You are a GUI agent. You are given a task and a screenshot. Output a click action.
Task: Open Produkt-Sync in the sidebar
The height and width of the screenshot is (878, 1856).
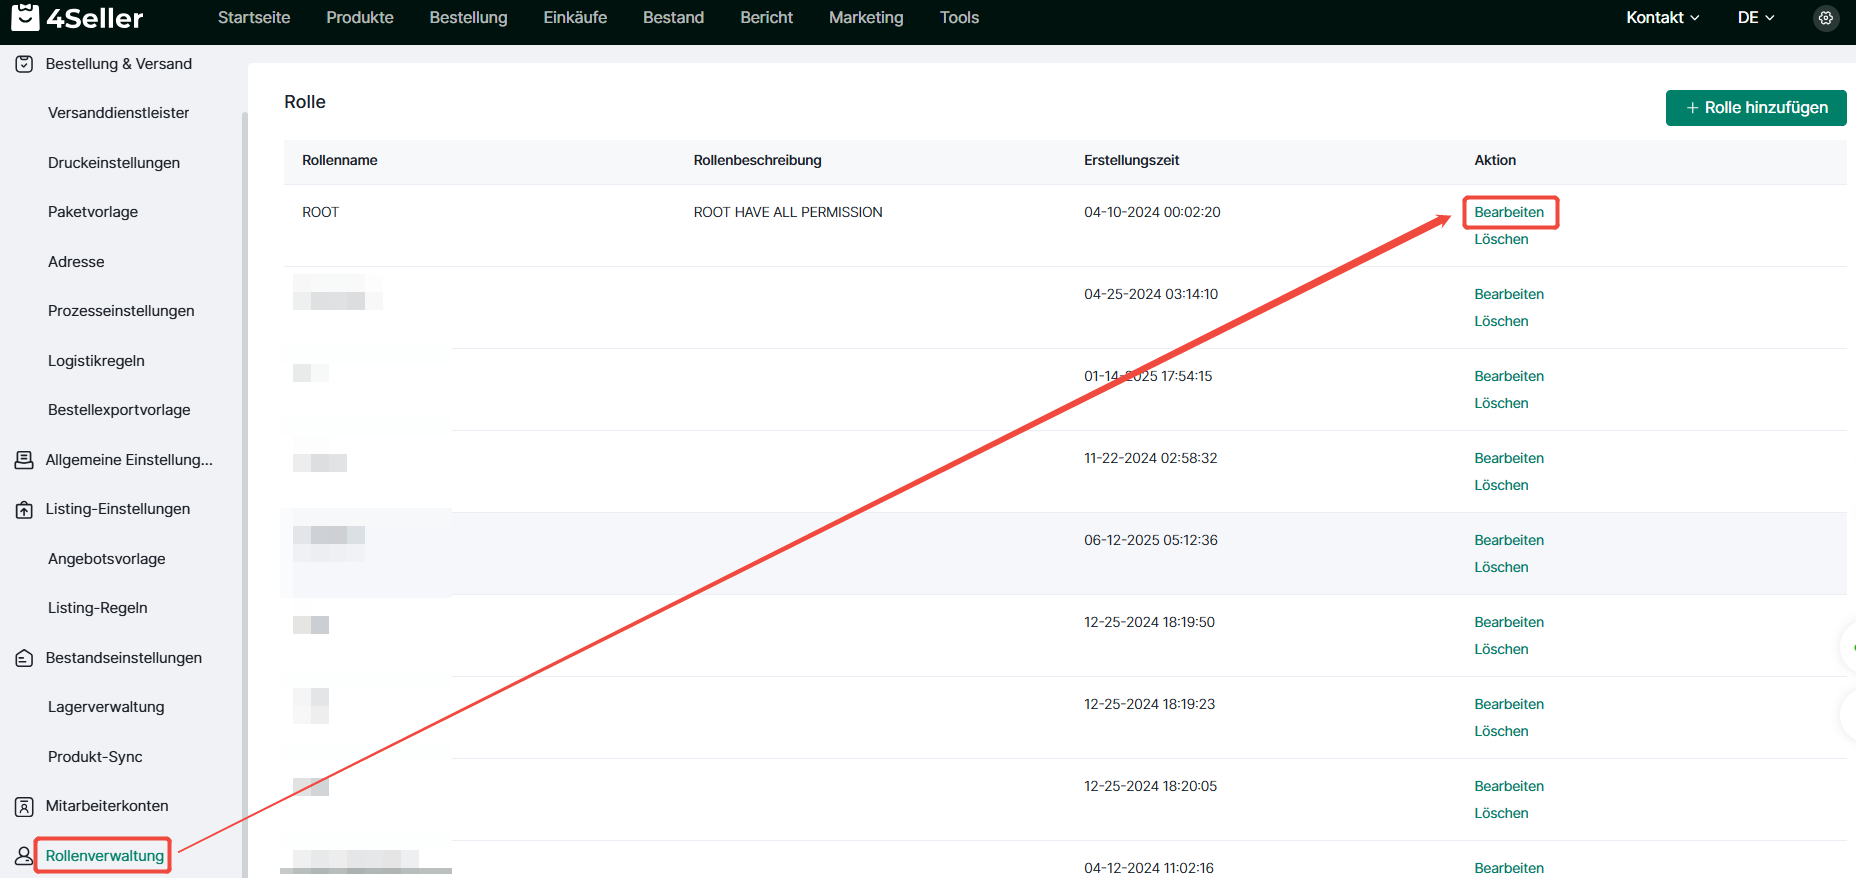click(x=95, y=757)
